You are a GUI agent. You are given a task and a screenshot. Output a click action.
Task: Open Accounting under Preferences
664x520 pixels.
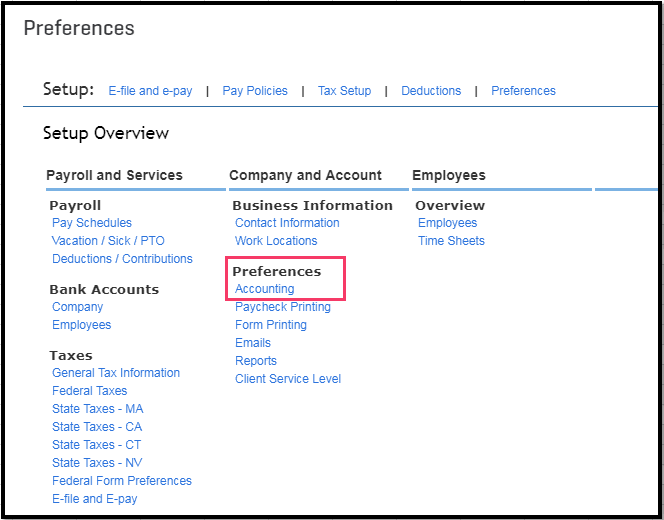265,289
